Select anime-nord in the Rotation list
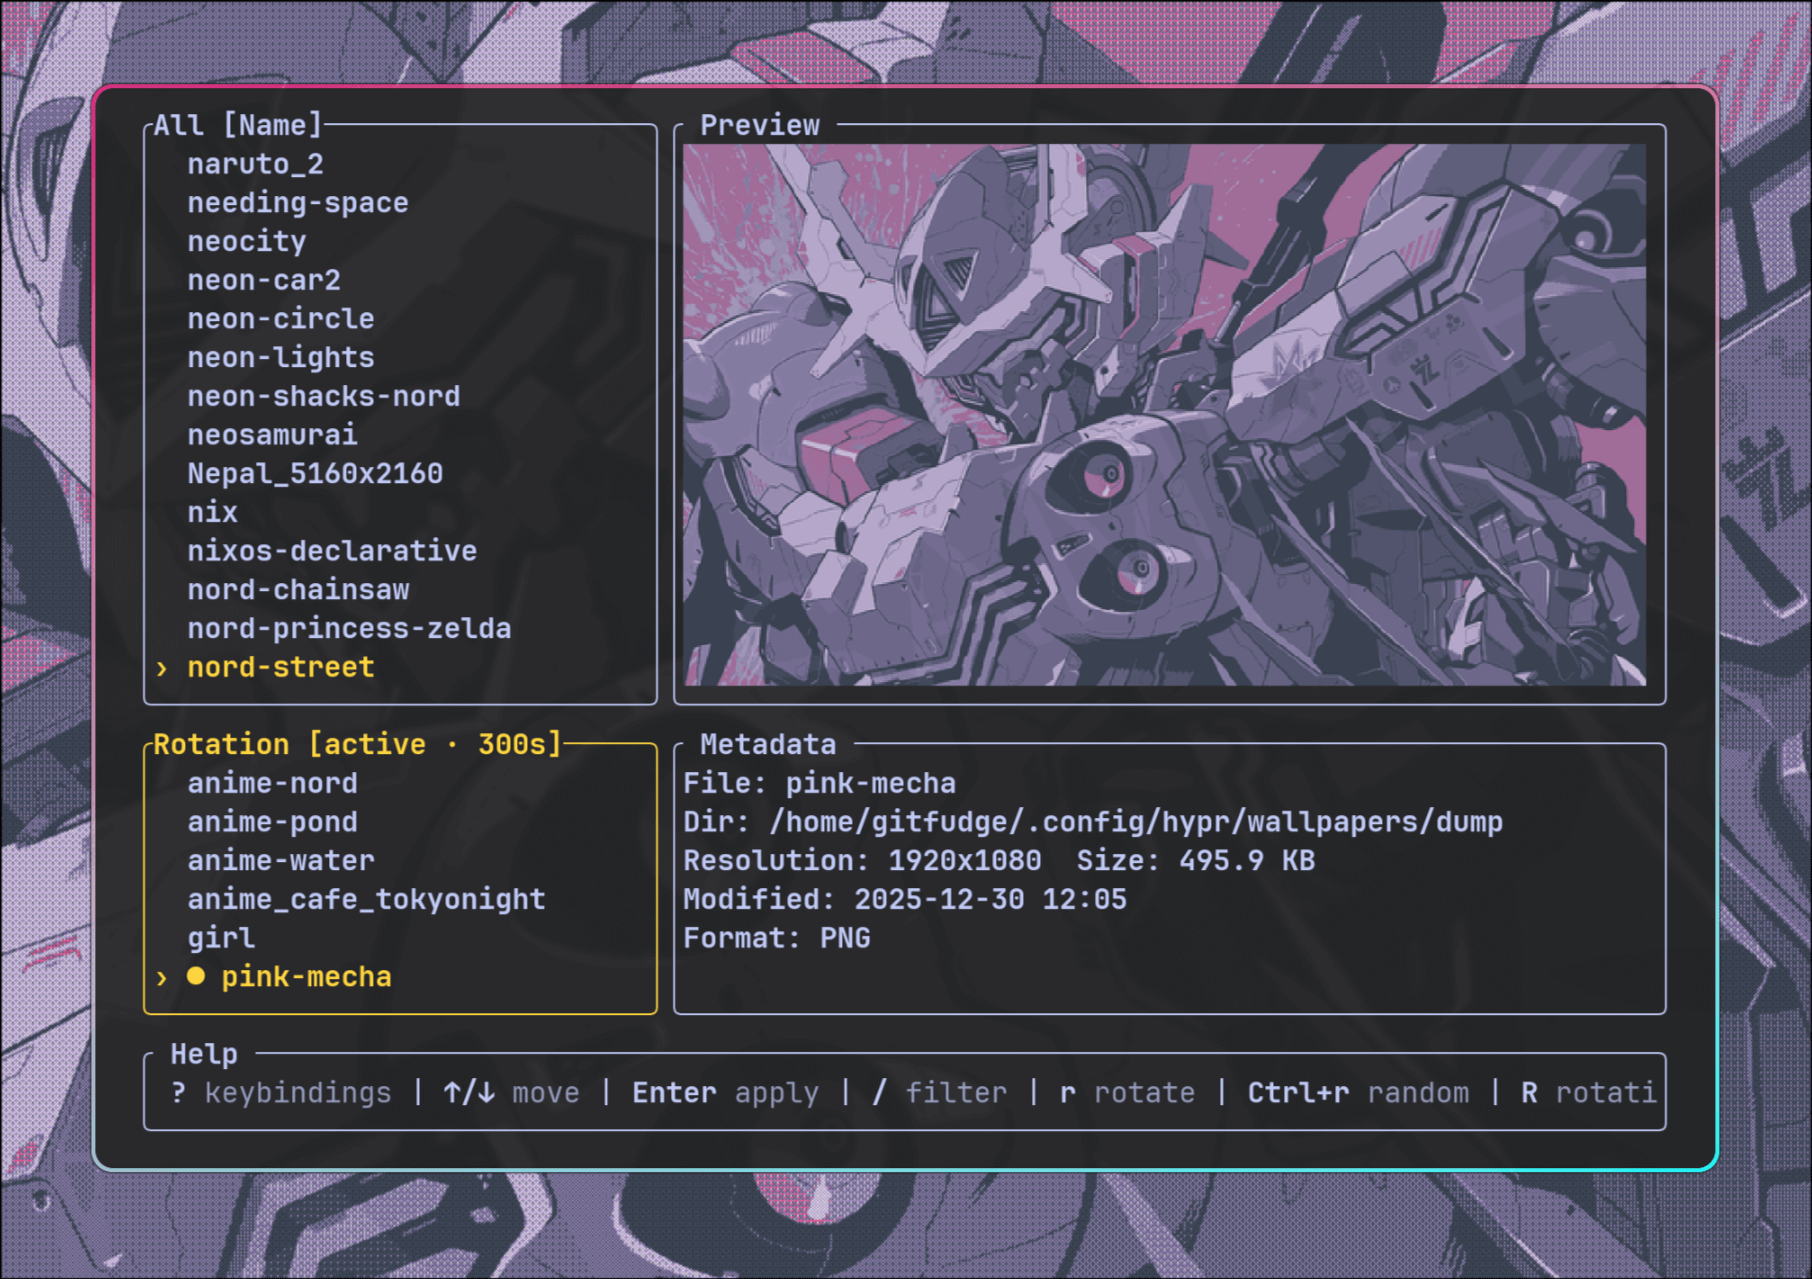Viewport: 1812px width, 1279px height. (x=272, y=783)
